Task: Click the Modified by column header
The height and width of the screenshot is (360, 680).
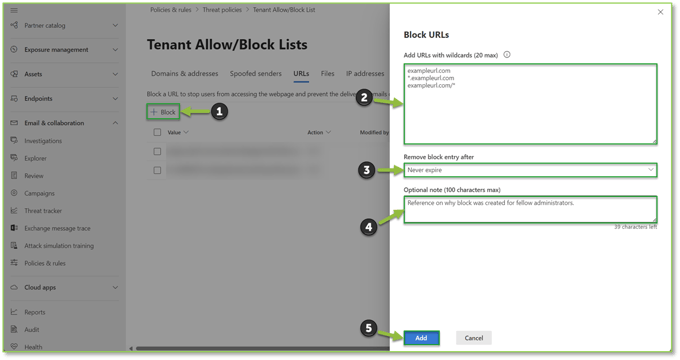Action: pyautogui.click(x=374, y=132)
